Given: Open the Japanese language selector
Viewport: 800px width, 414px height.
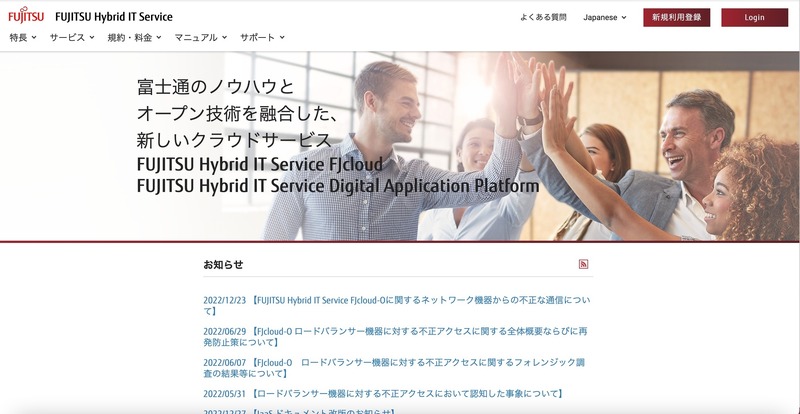Looking at the screenshot, I should point(605,17).
